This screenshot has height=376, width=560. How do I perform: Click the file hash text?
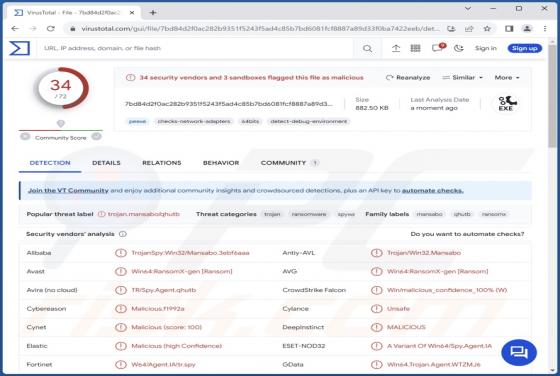coord(229,104)
